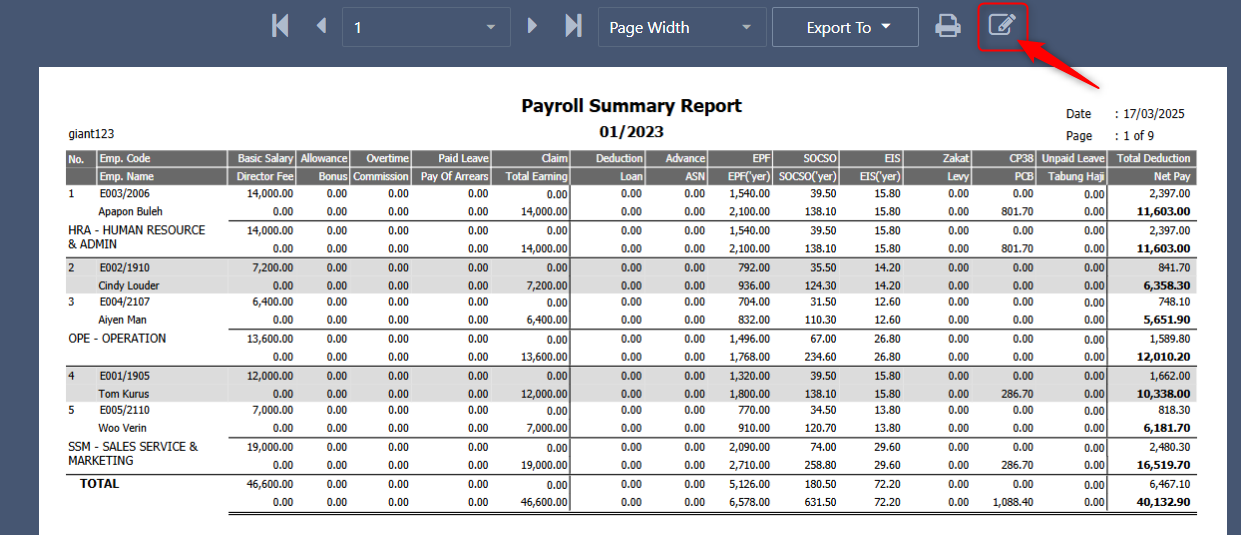This screenshot has height=535, width=1241.
Task: Click Unpaid Leave column header
Action: pyautogui.click(x=1073, y=158)
